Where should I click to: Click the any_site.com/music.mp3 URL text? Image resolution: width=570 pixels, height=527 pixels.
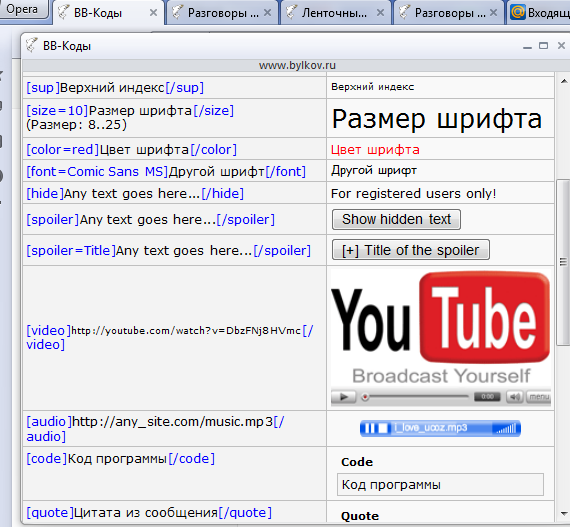click(x=172, y=422)
